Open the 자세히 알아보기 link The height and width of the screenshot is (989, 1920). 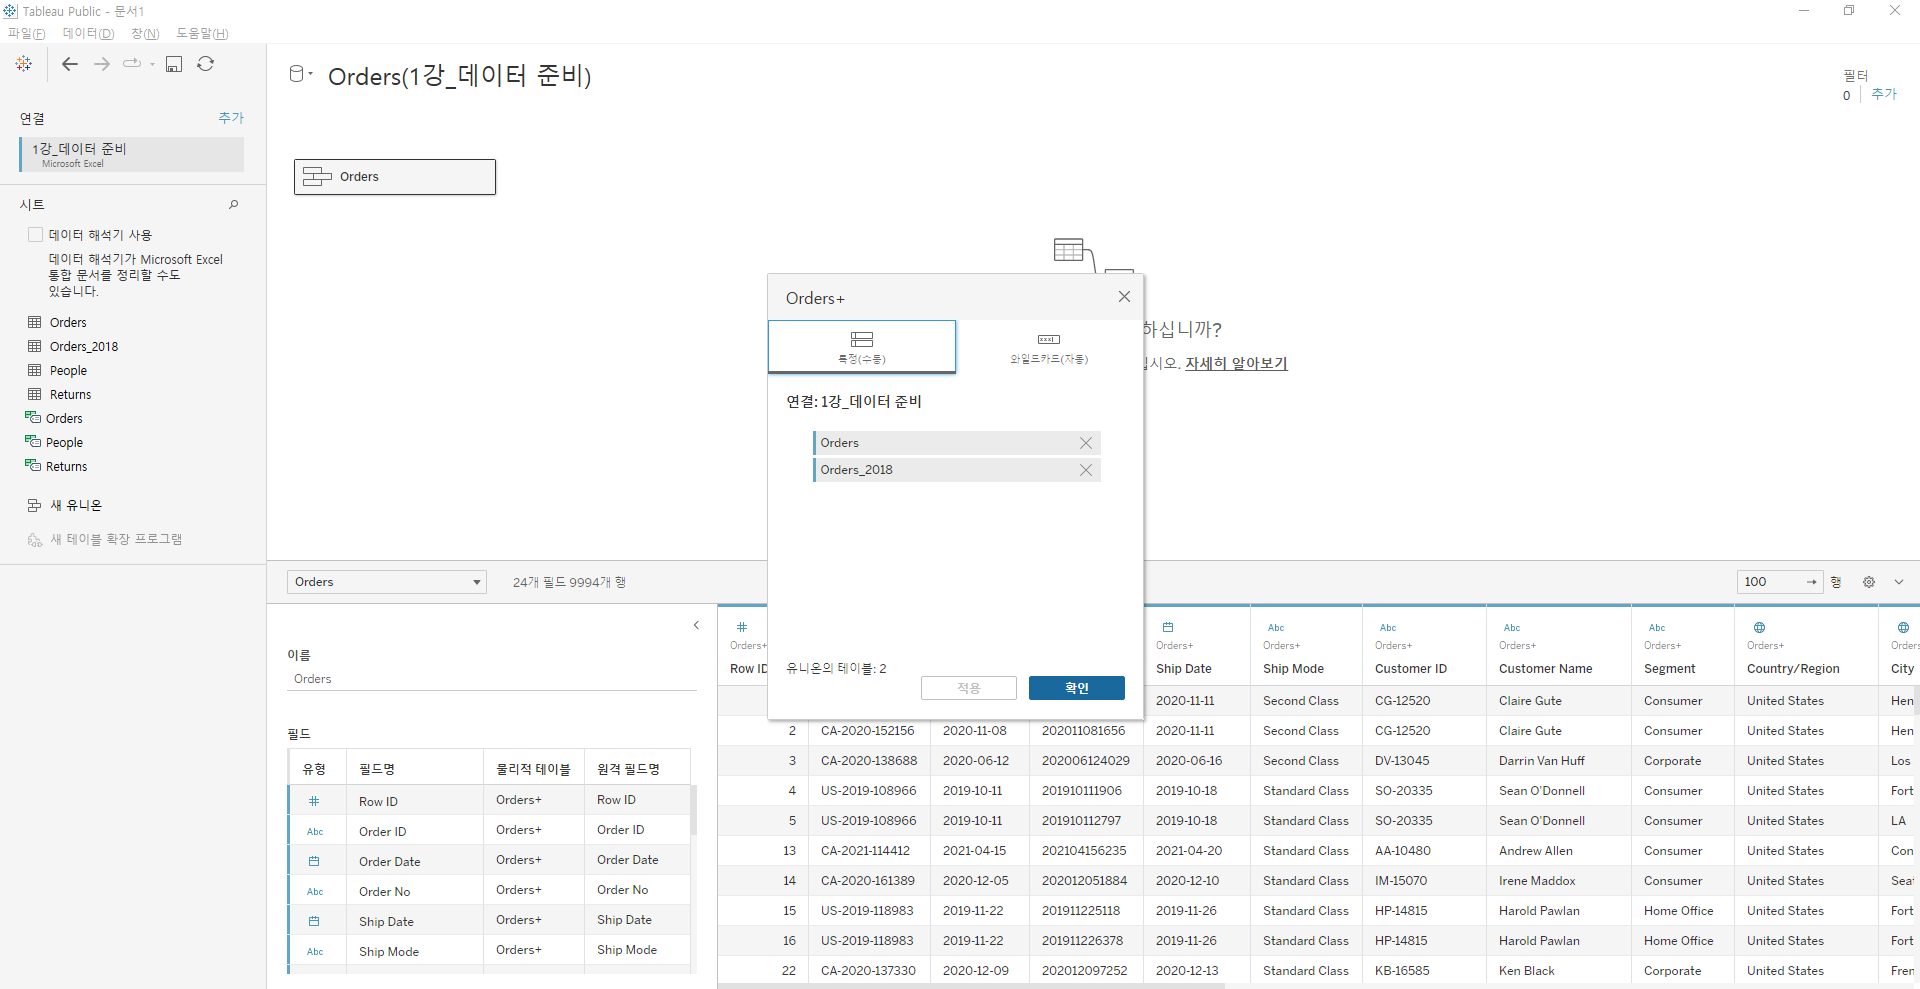tap(1236, 363)
